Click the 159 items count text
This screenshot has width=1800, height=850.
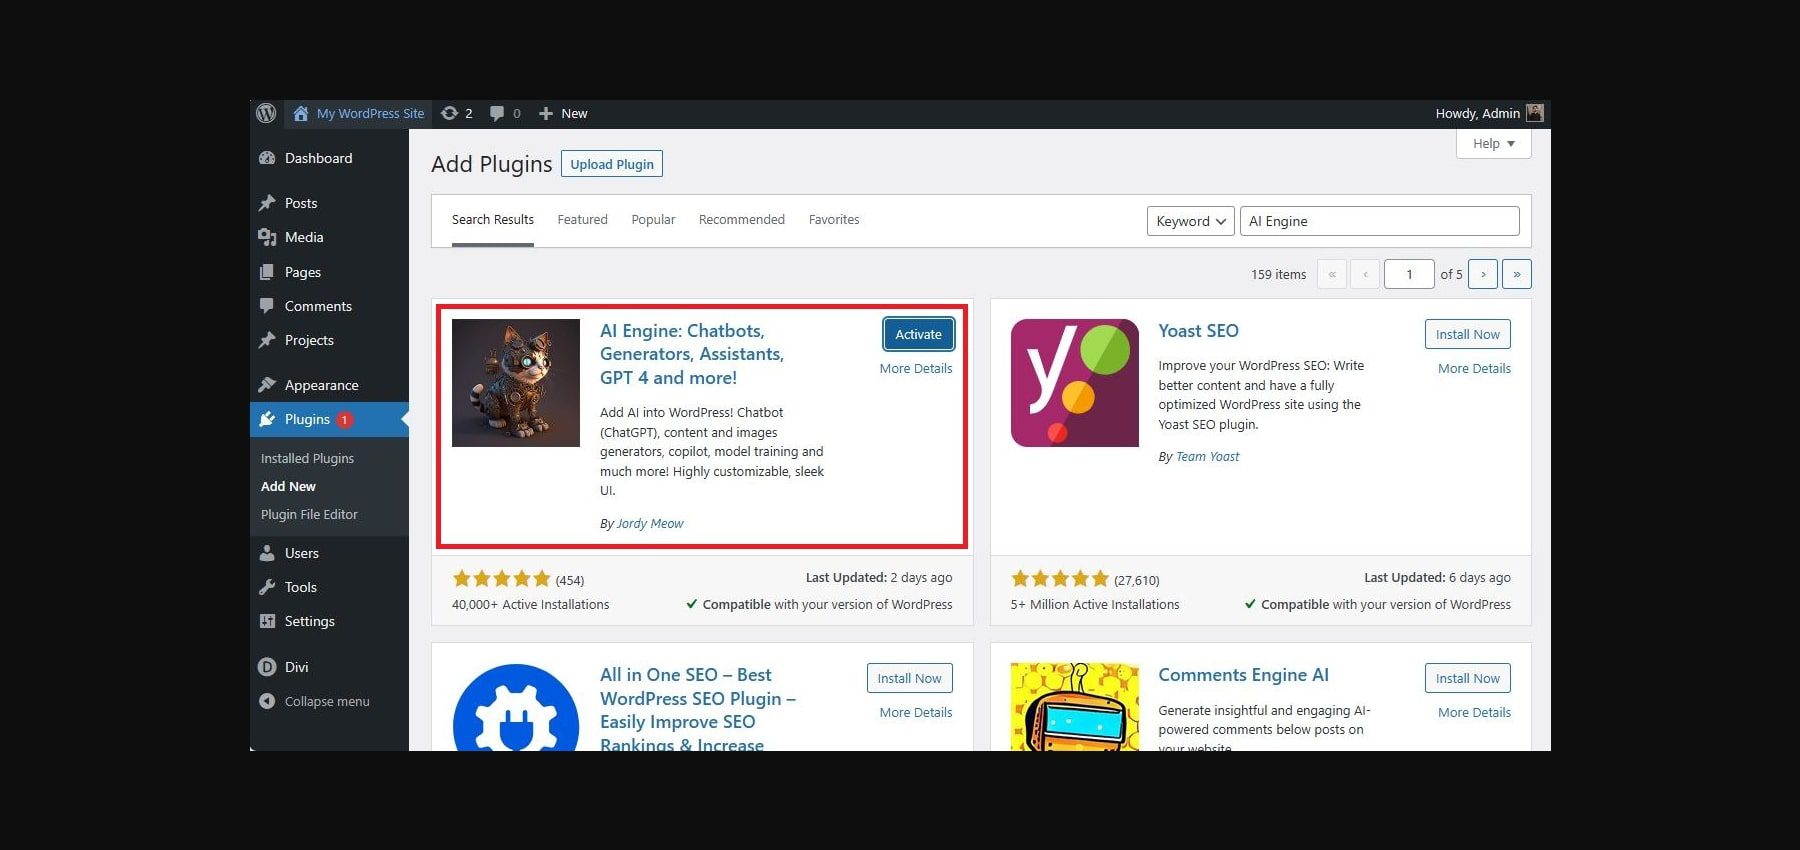point(1278,274)
